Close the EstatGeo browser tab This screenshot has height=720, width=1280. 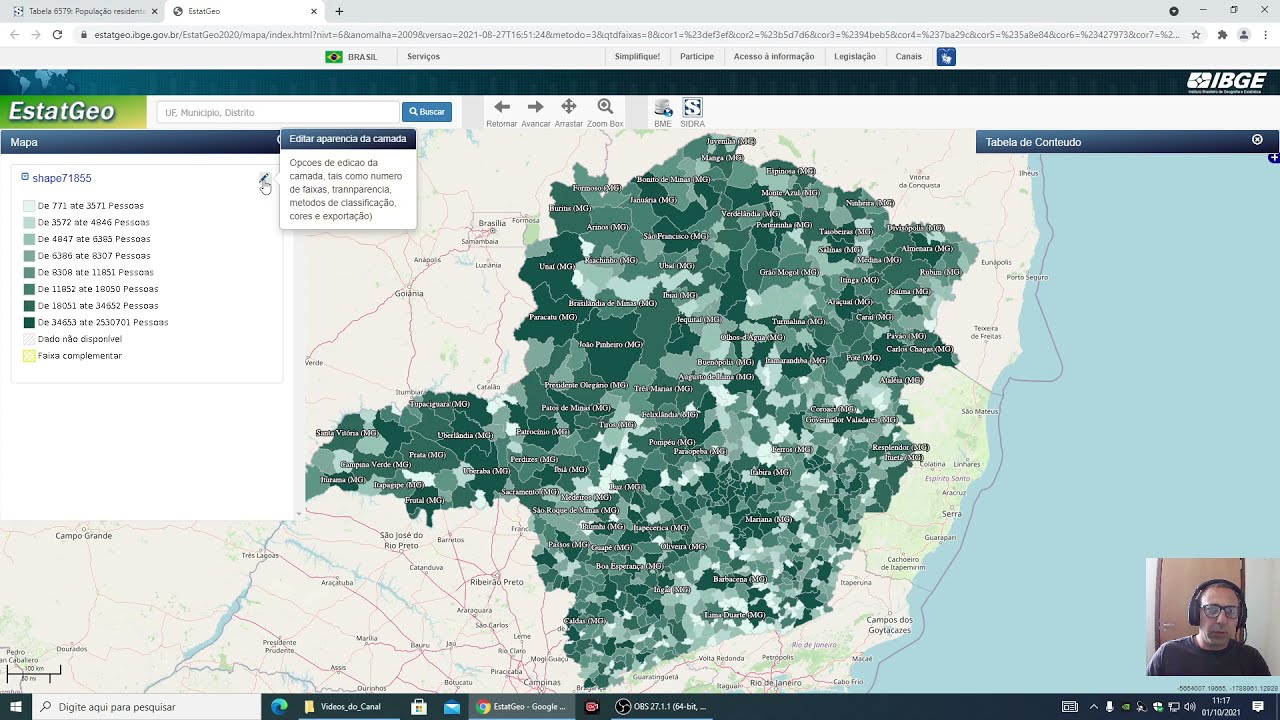click(x=314, y=11)
